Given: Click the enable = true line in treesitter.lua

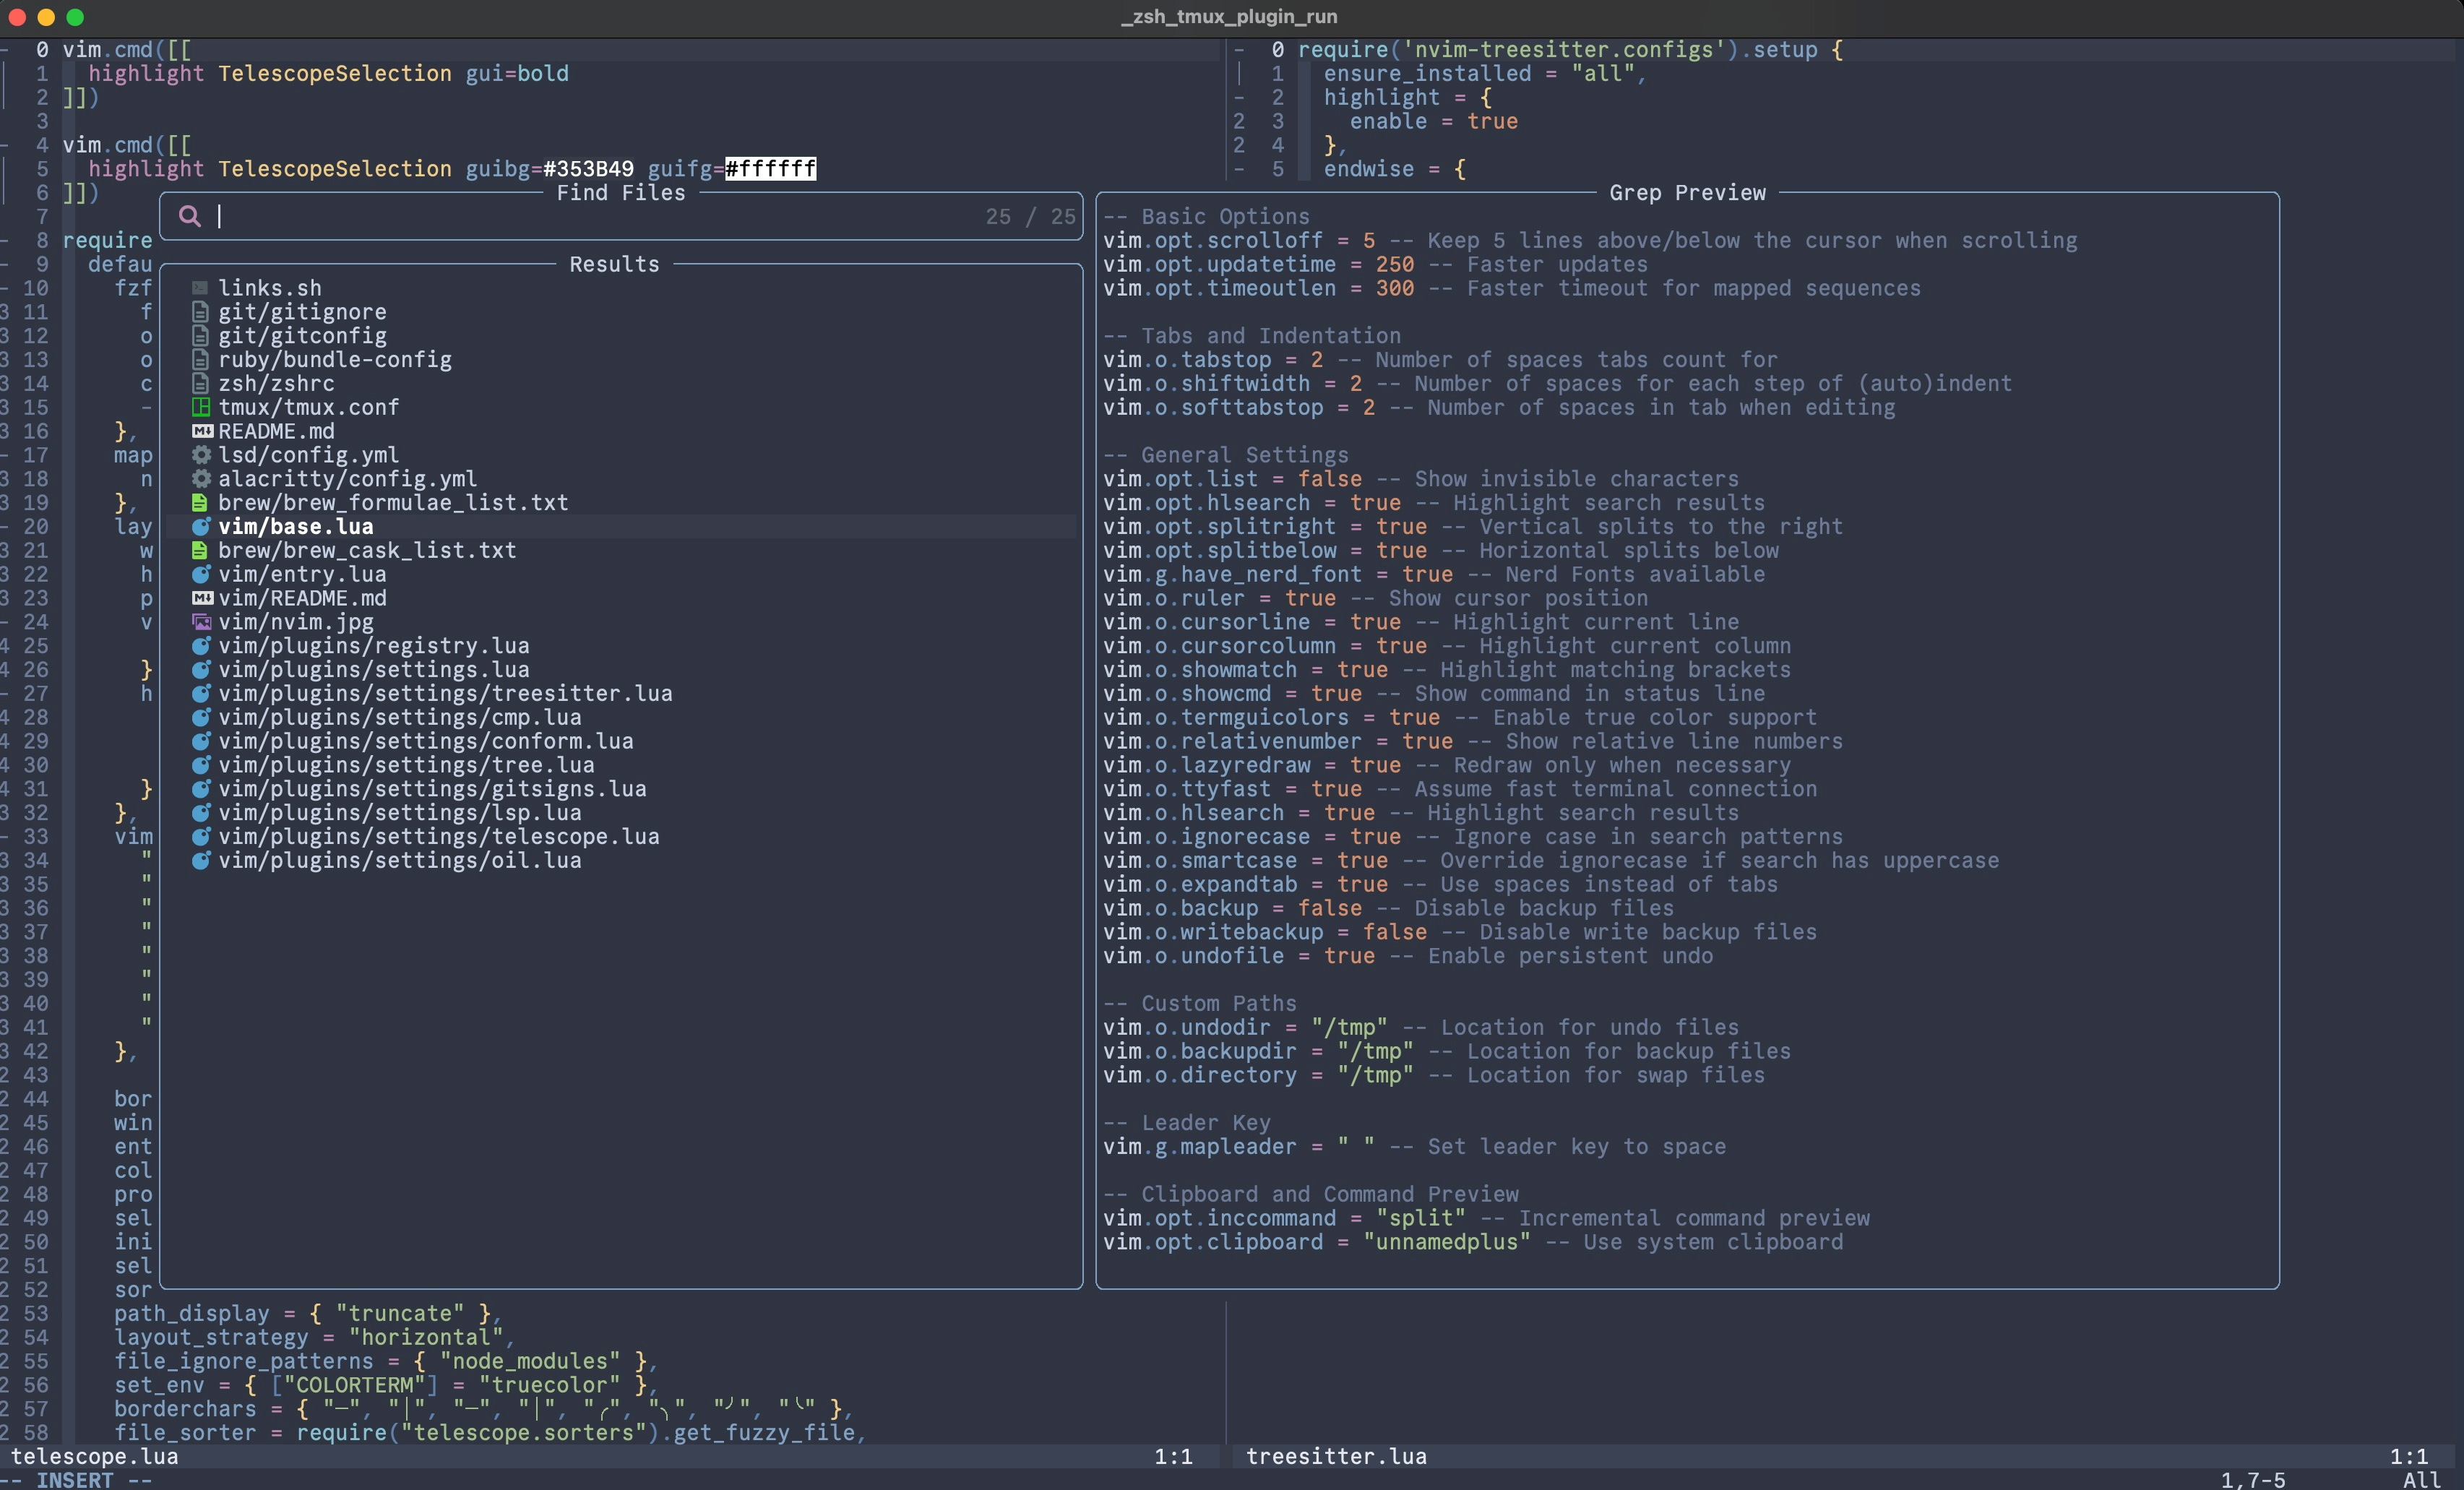Looking at the screenshot, I should coord(1434,121).
